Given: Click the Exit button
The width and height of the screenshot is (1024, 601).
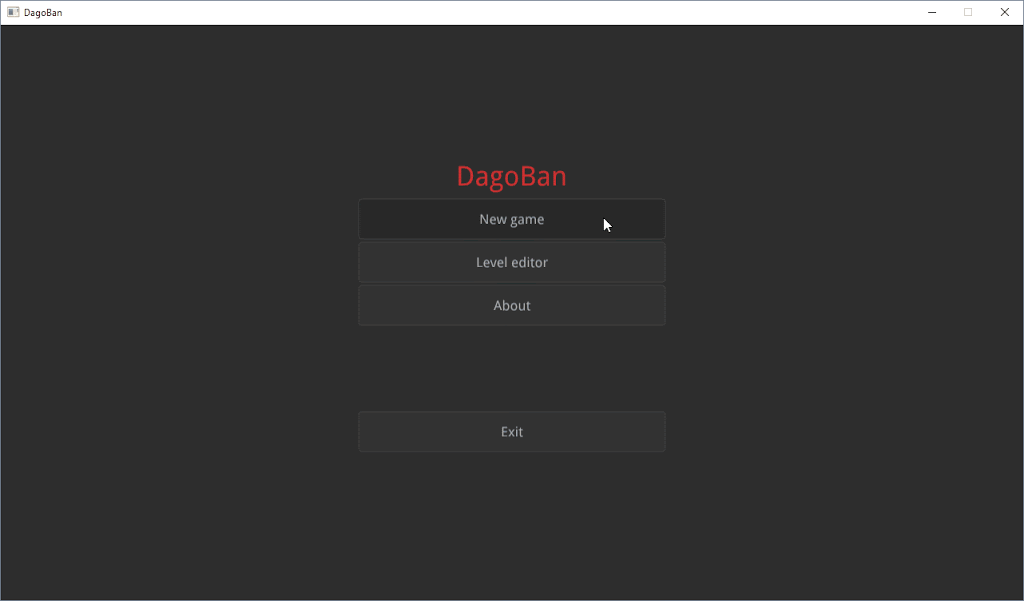Looking at the screenshot, I should [511, 431].
